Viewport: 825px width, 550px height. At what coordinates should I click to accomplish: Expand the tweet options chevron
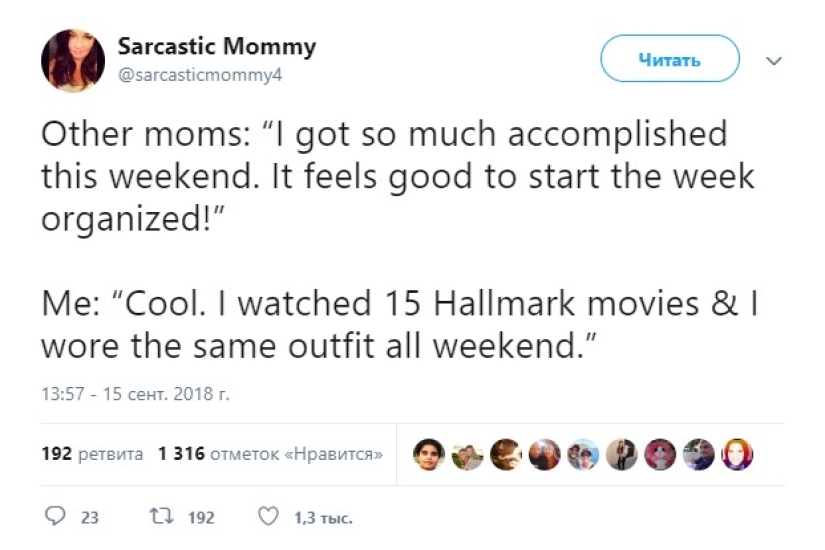(x=773, y=61)
